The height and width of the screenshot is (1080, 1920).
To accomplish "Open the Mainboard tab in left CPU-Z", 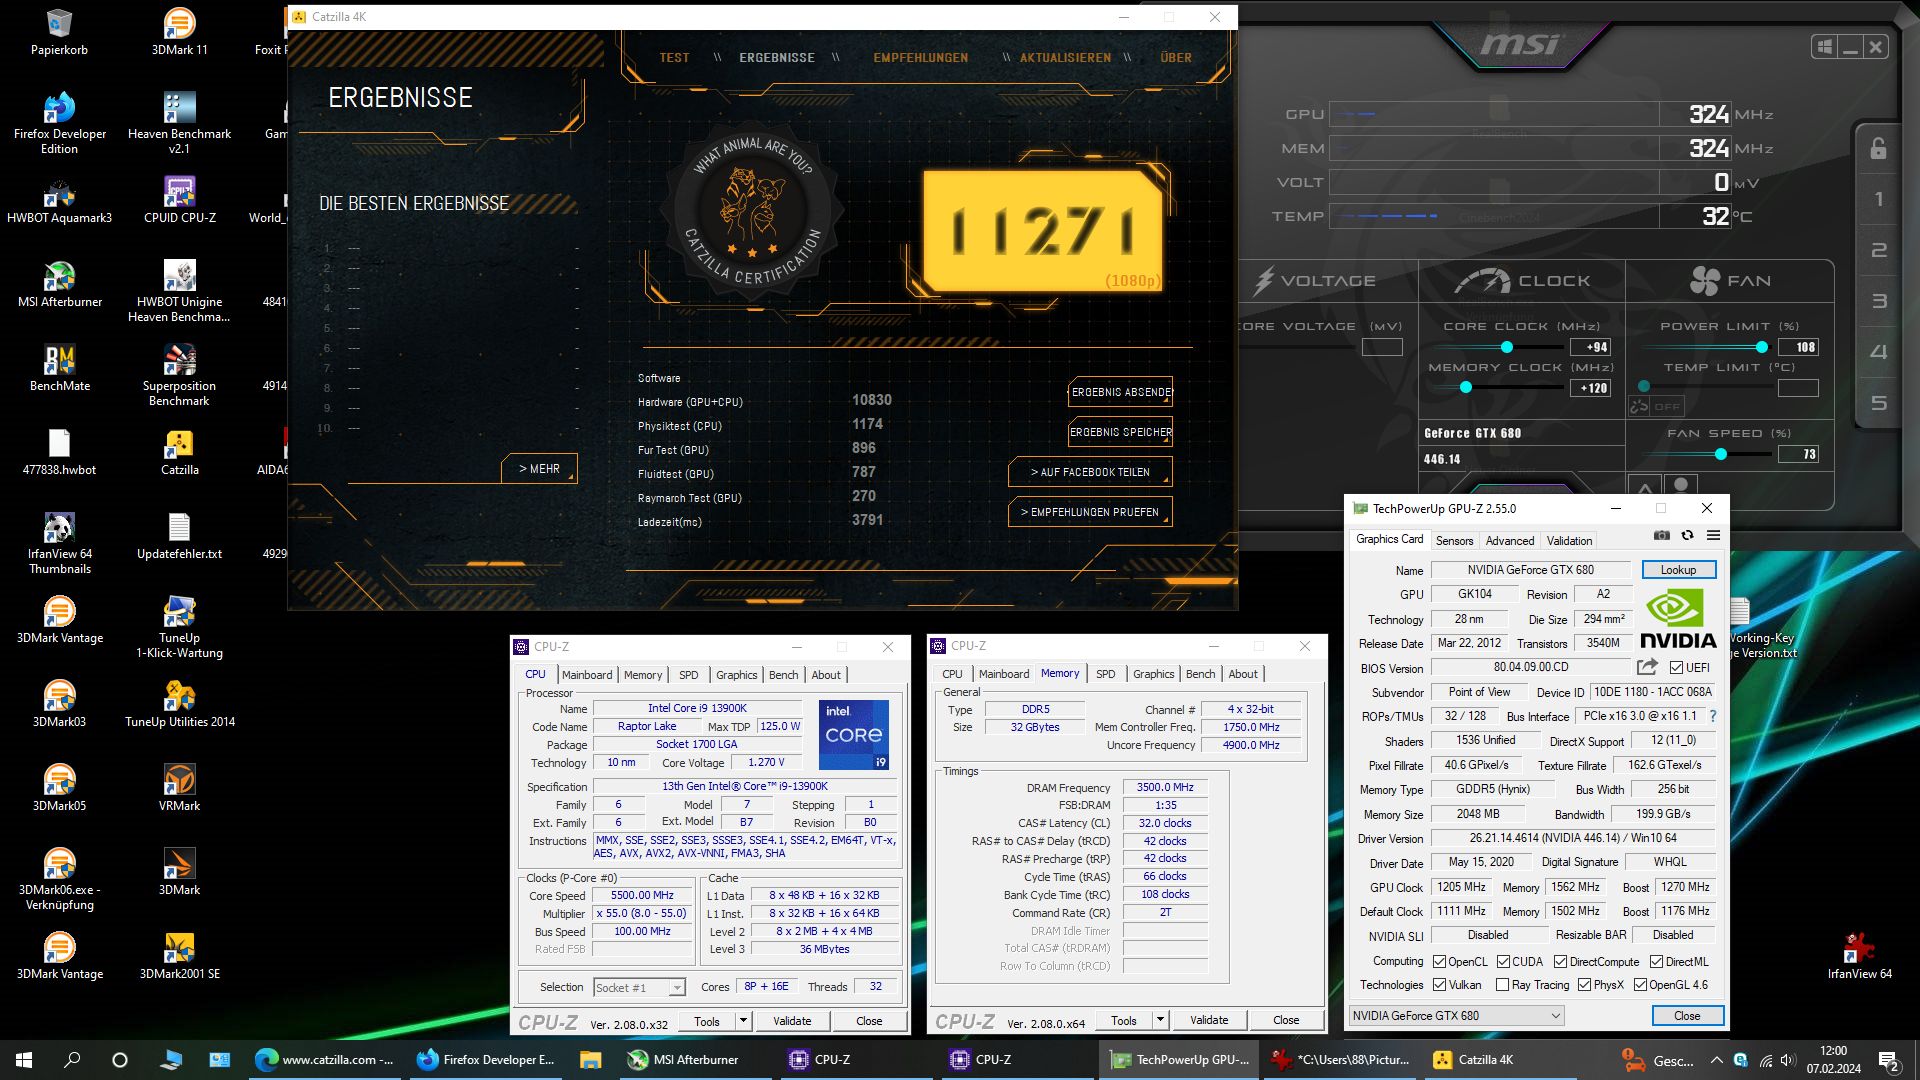I will [587, 675].
